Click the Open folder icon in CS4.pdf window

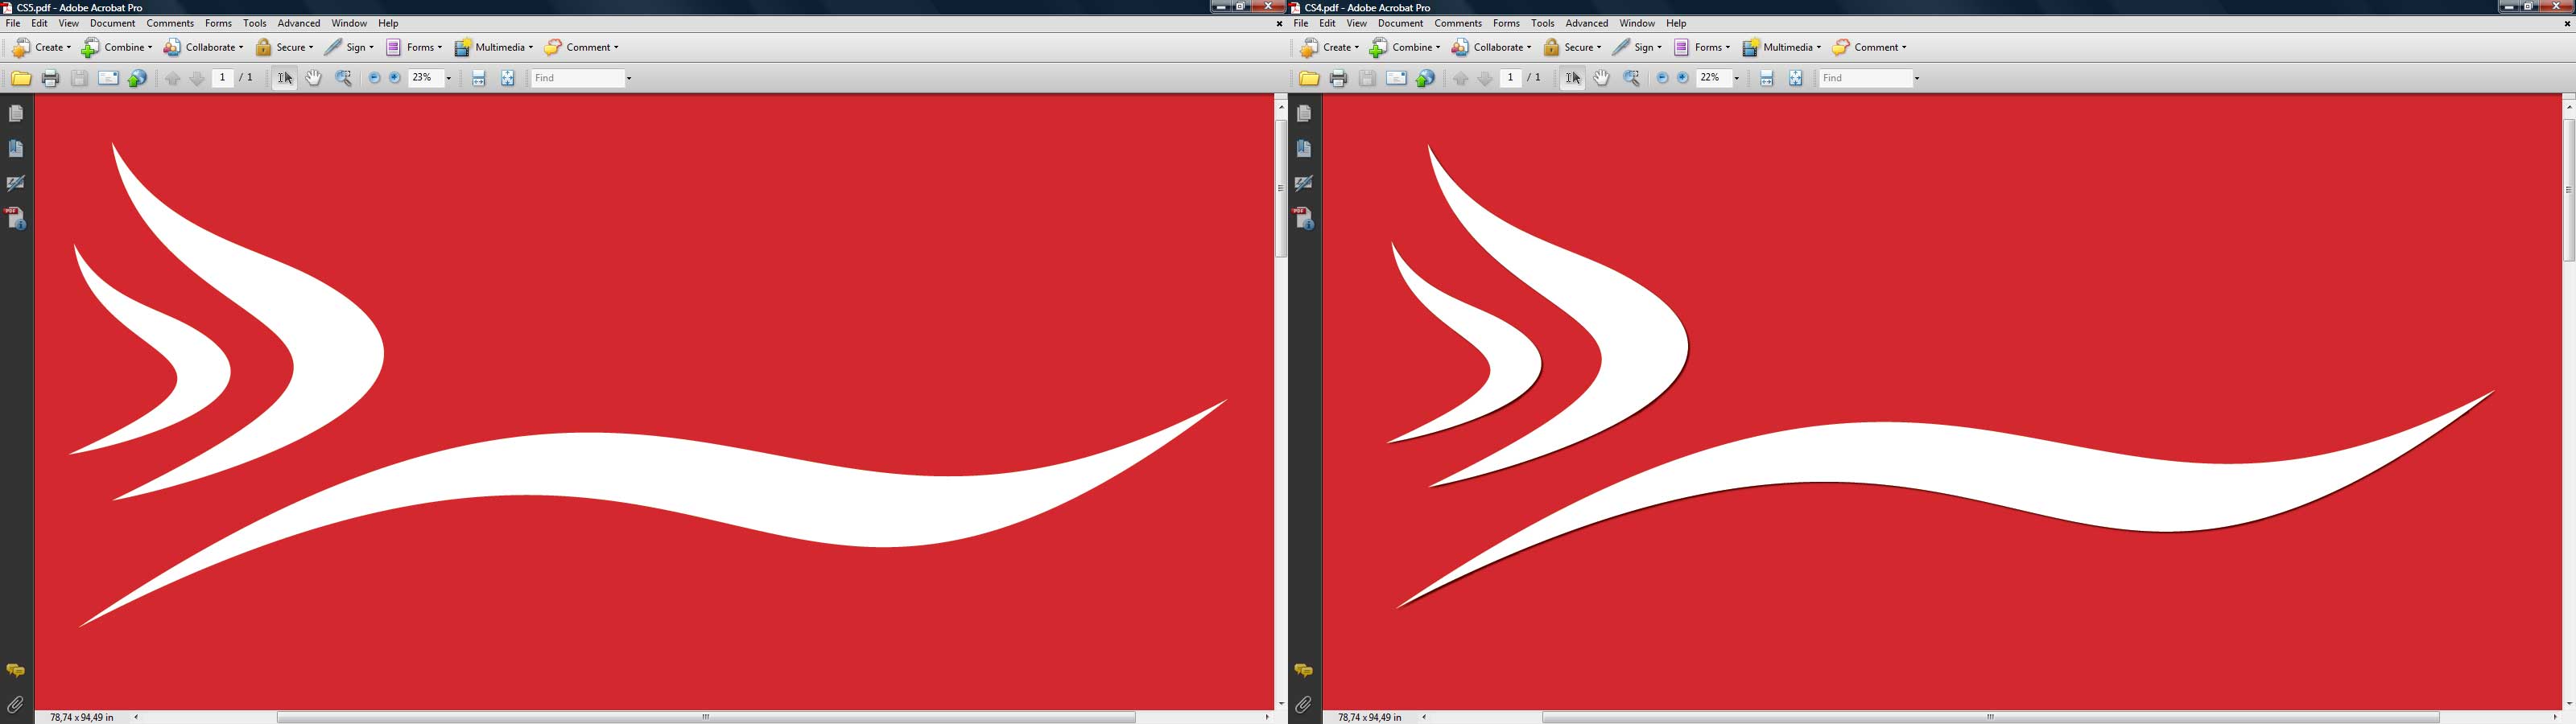pyautogui.click(x=1309, y=78)
